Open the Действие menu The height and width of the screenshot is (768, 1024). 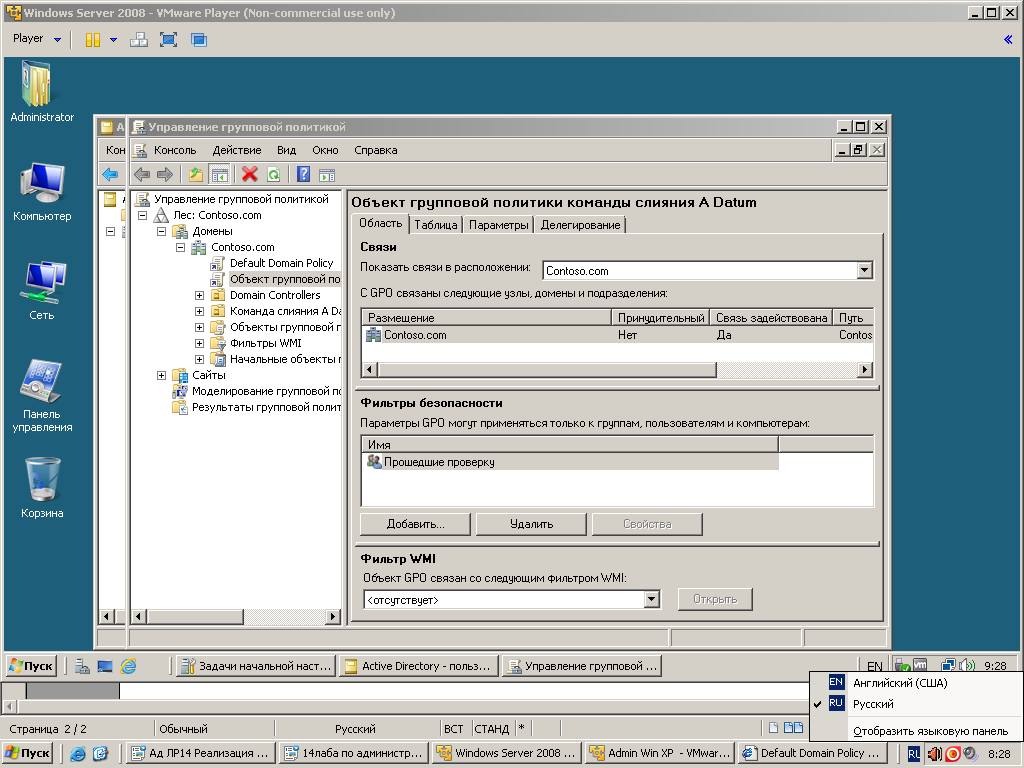point(237,150)
